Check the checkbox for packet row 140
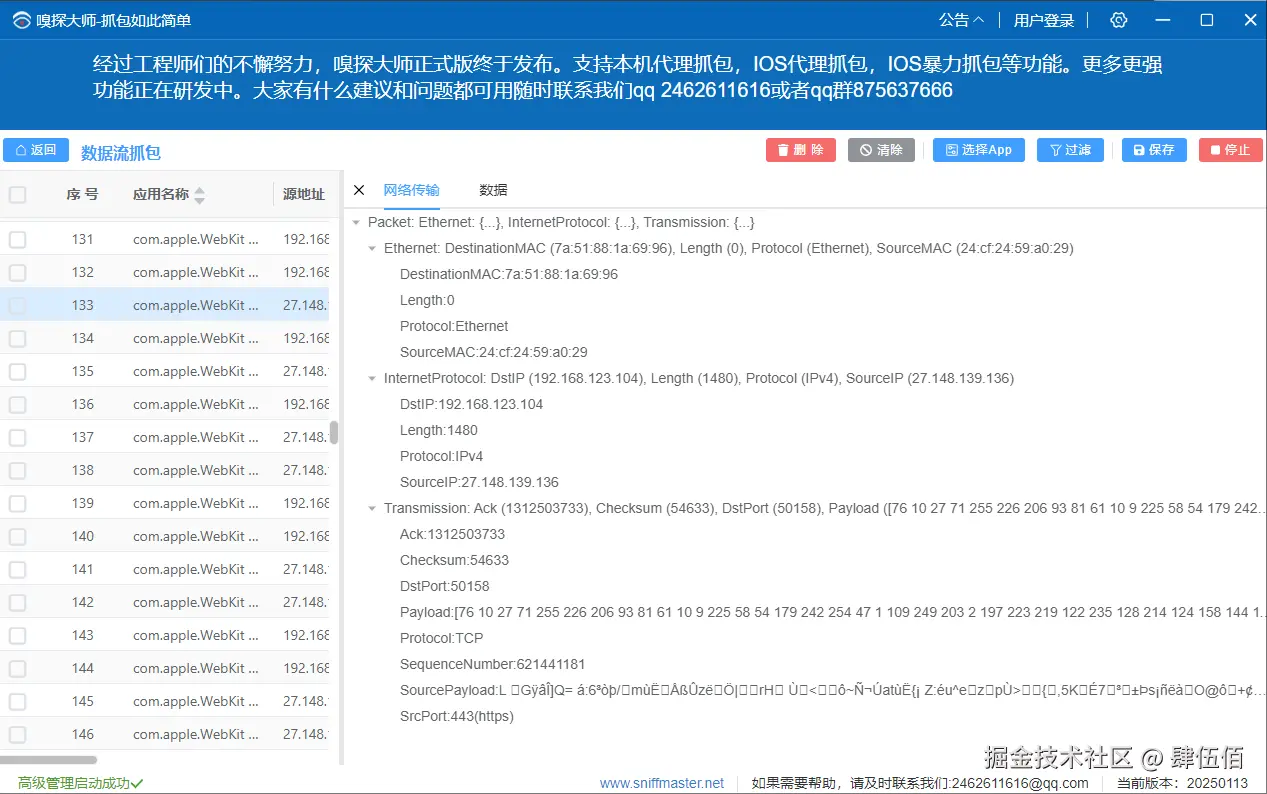 point(17,535)
